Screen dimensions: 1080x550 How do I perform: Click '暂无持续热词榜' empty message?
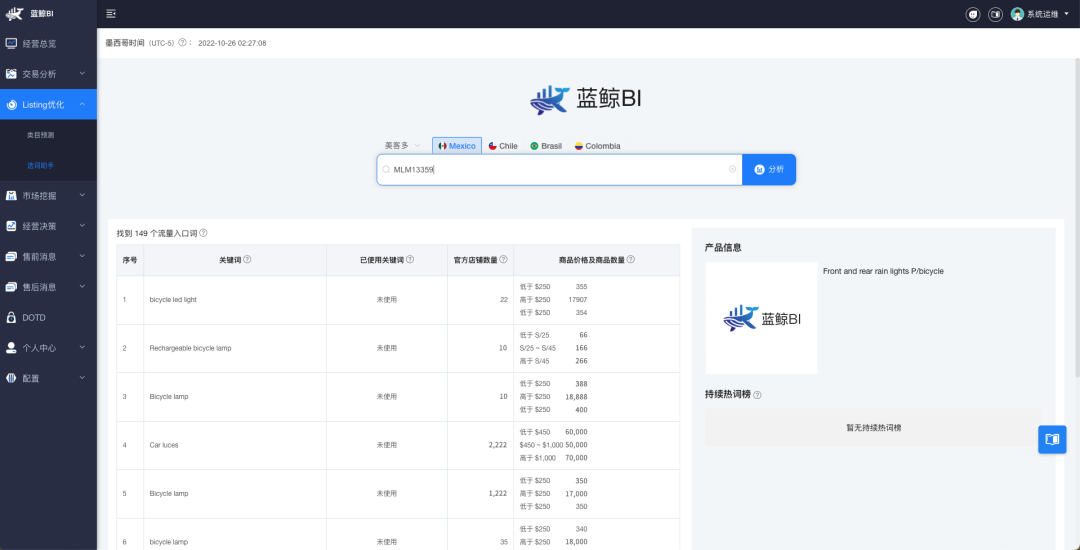pyautogui.click(x=873, y=427)
